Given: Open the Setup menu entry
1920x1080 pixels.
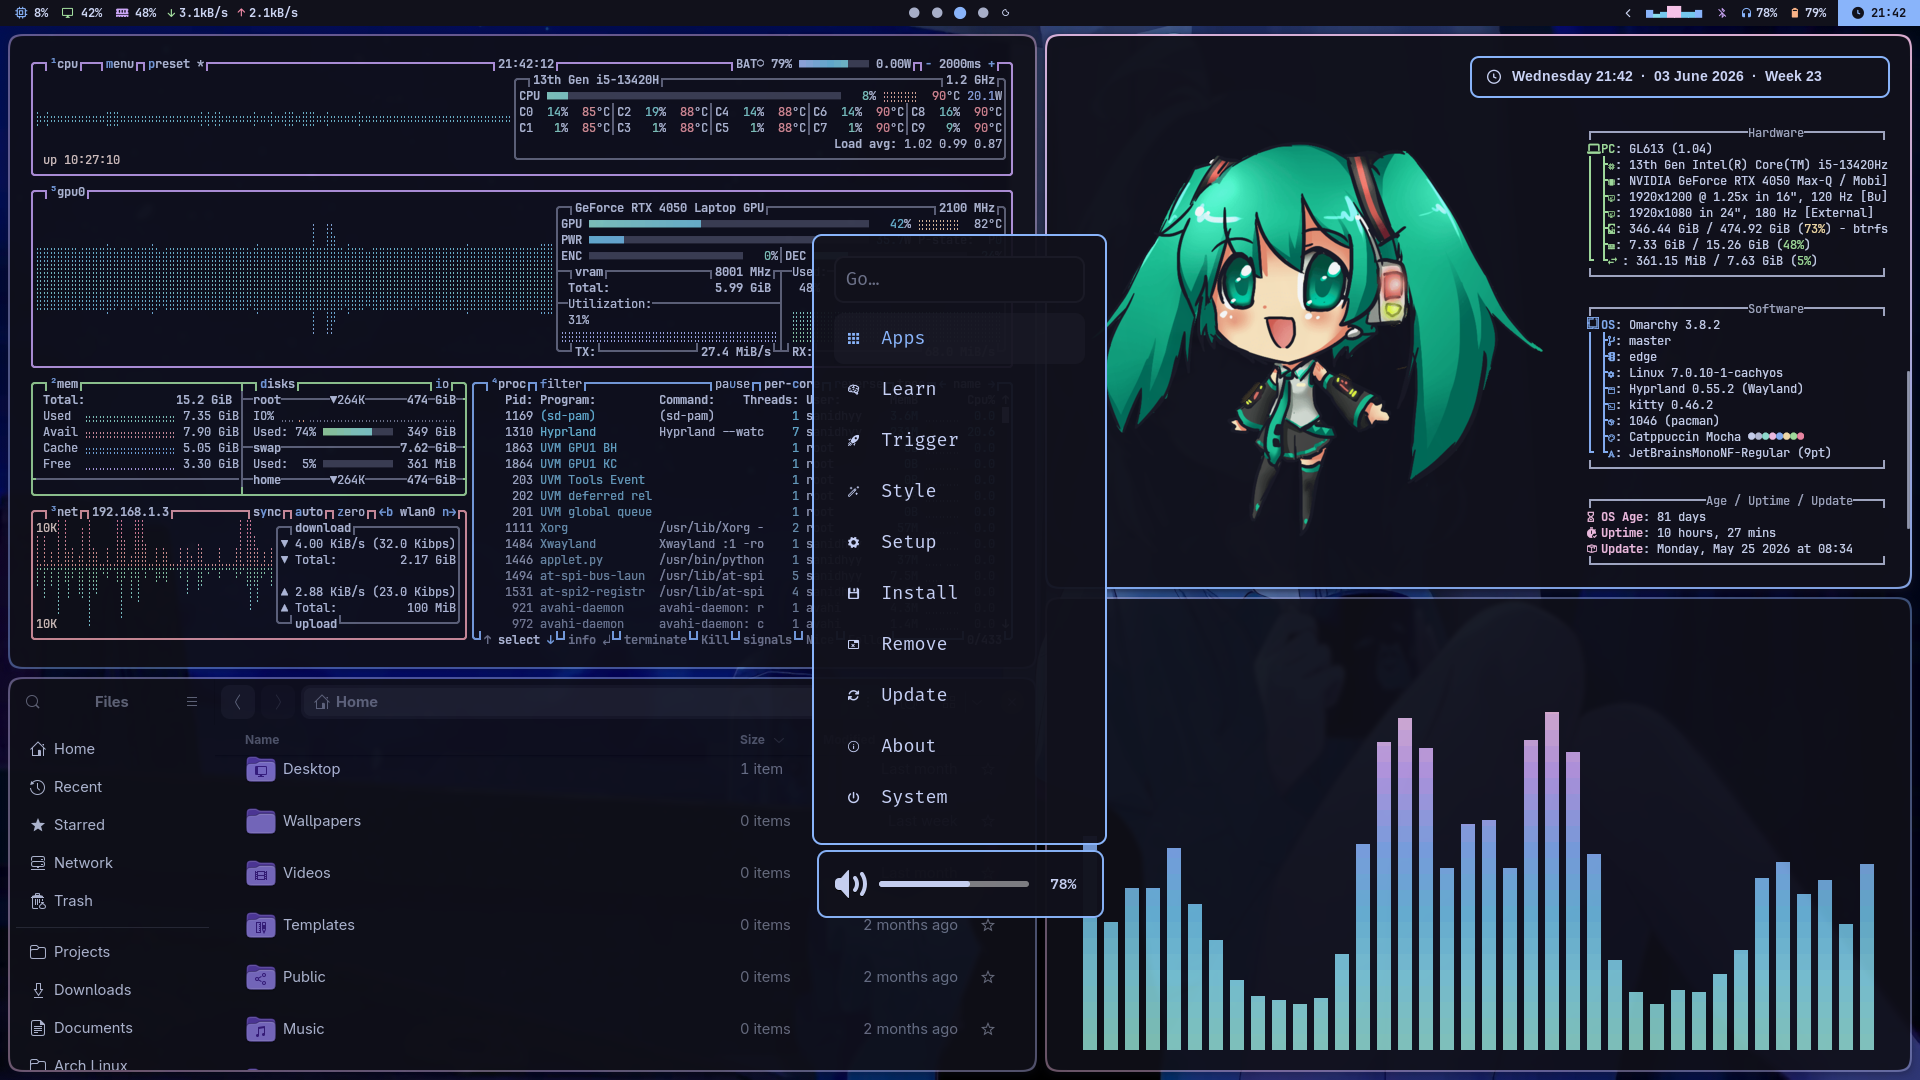Looking at the screenshot, I should coord(959,542).
